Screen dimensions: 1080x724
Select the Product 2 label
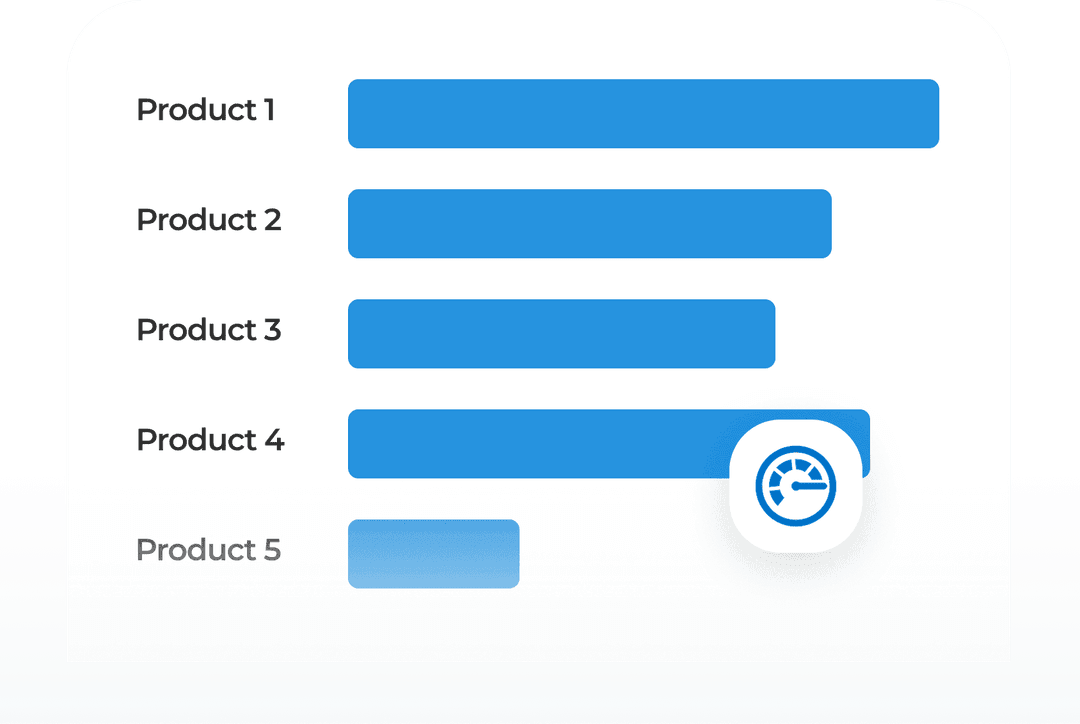(208, 220)
